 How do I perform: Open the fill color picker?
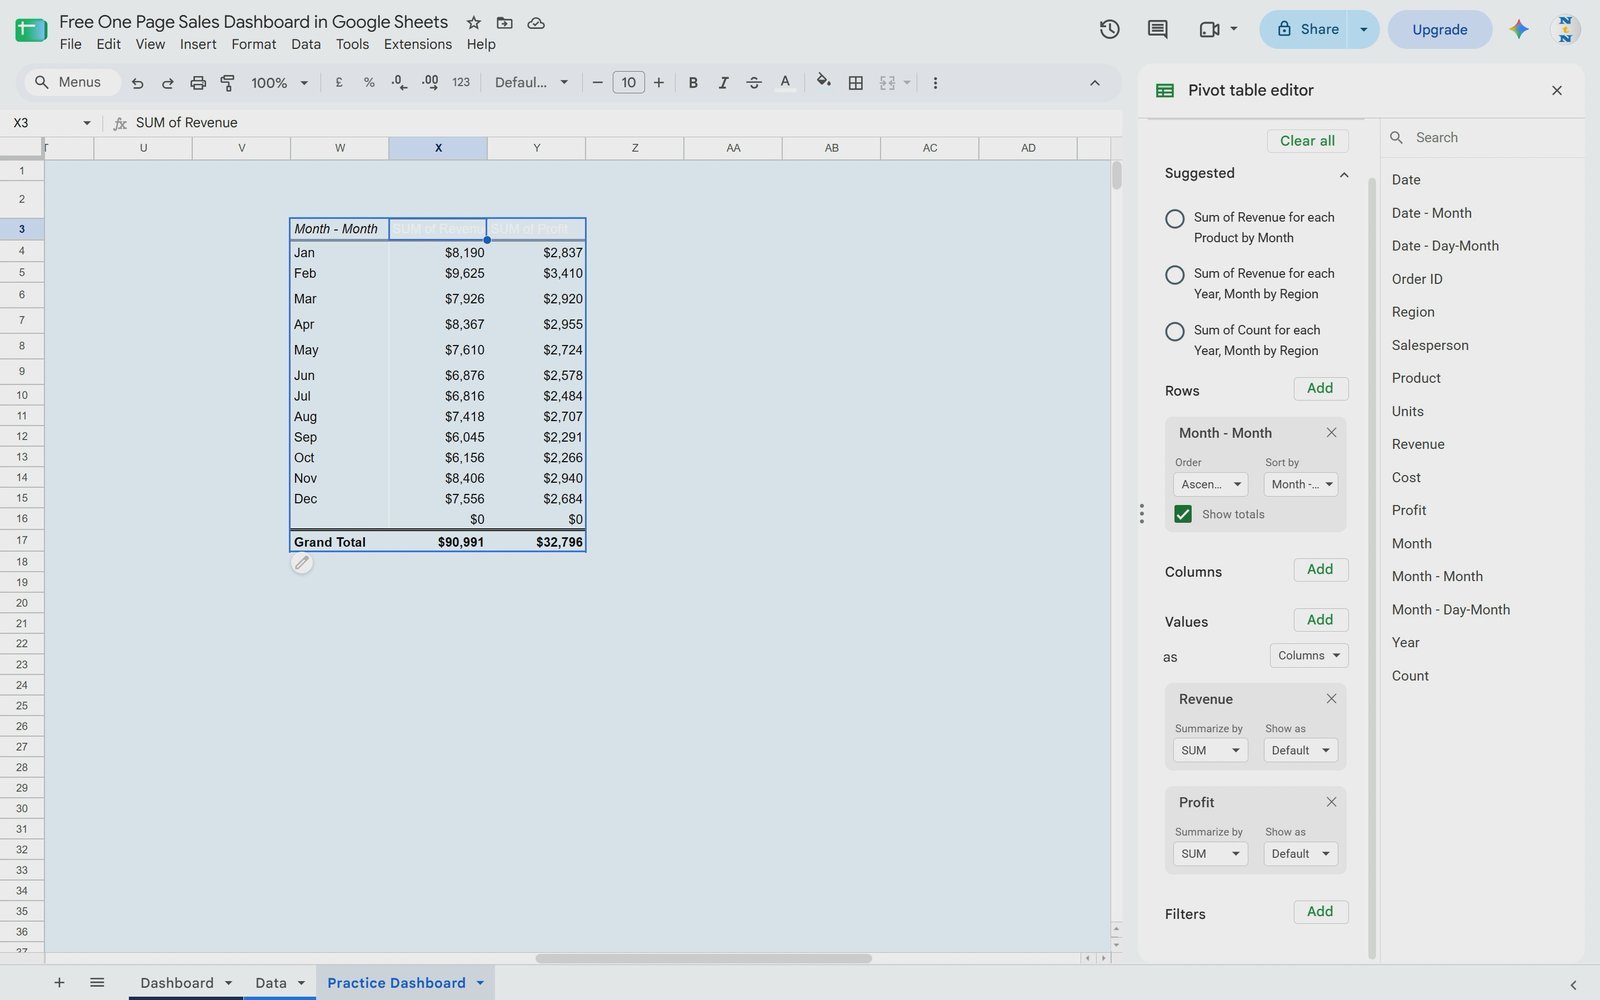(x=824, y=82)
